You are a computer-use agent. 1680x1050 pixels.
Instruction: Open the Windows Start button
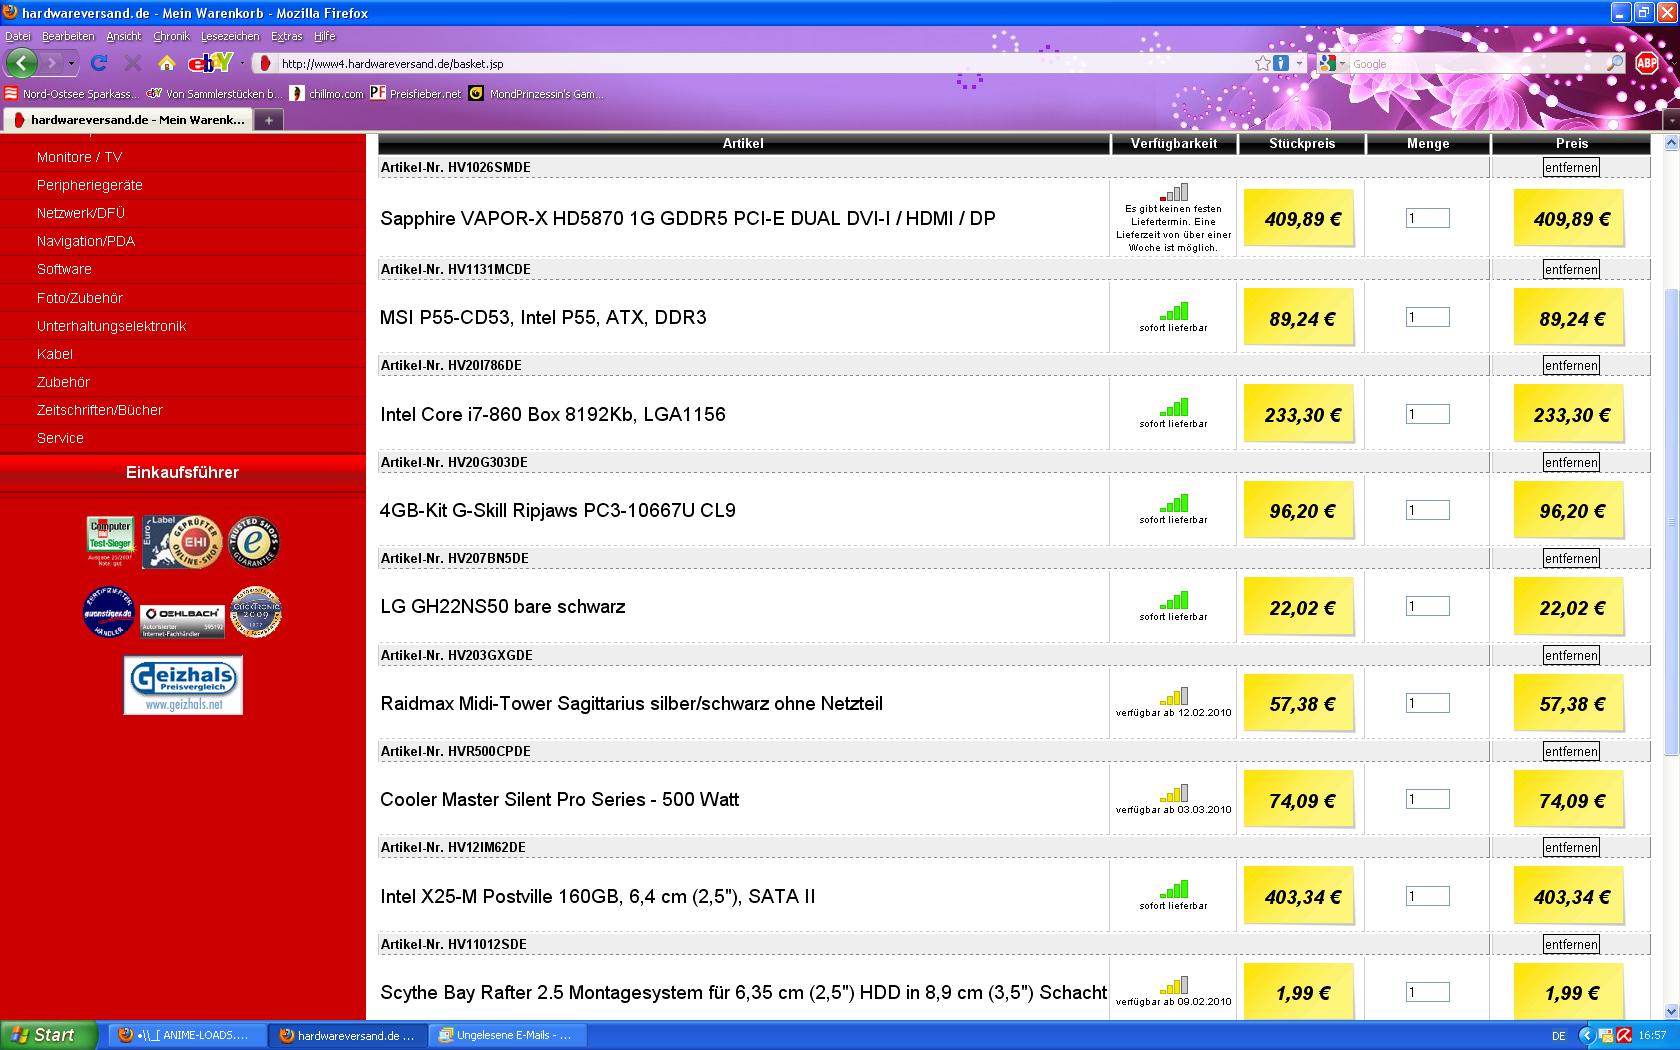pos(49,1035)
